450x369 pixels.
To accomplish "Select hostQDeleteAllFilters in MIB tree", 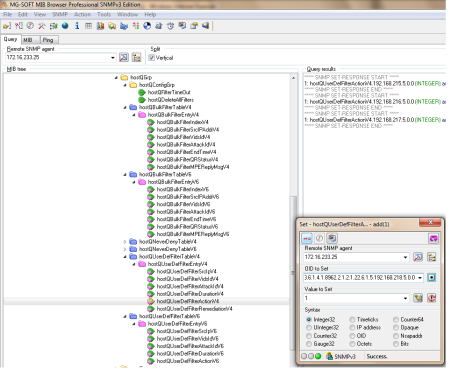I will (171, 100).
